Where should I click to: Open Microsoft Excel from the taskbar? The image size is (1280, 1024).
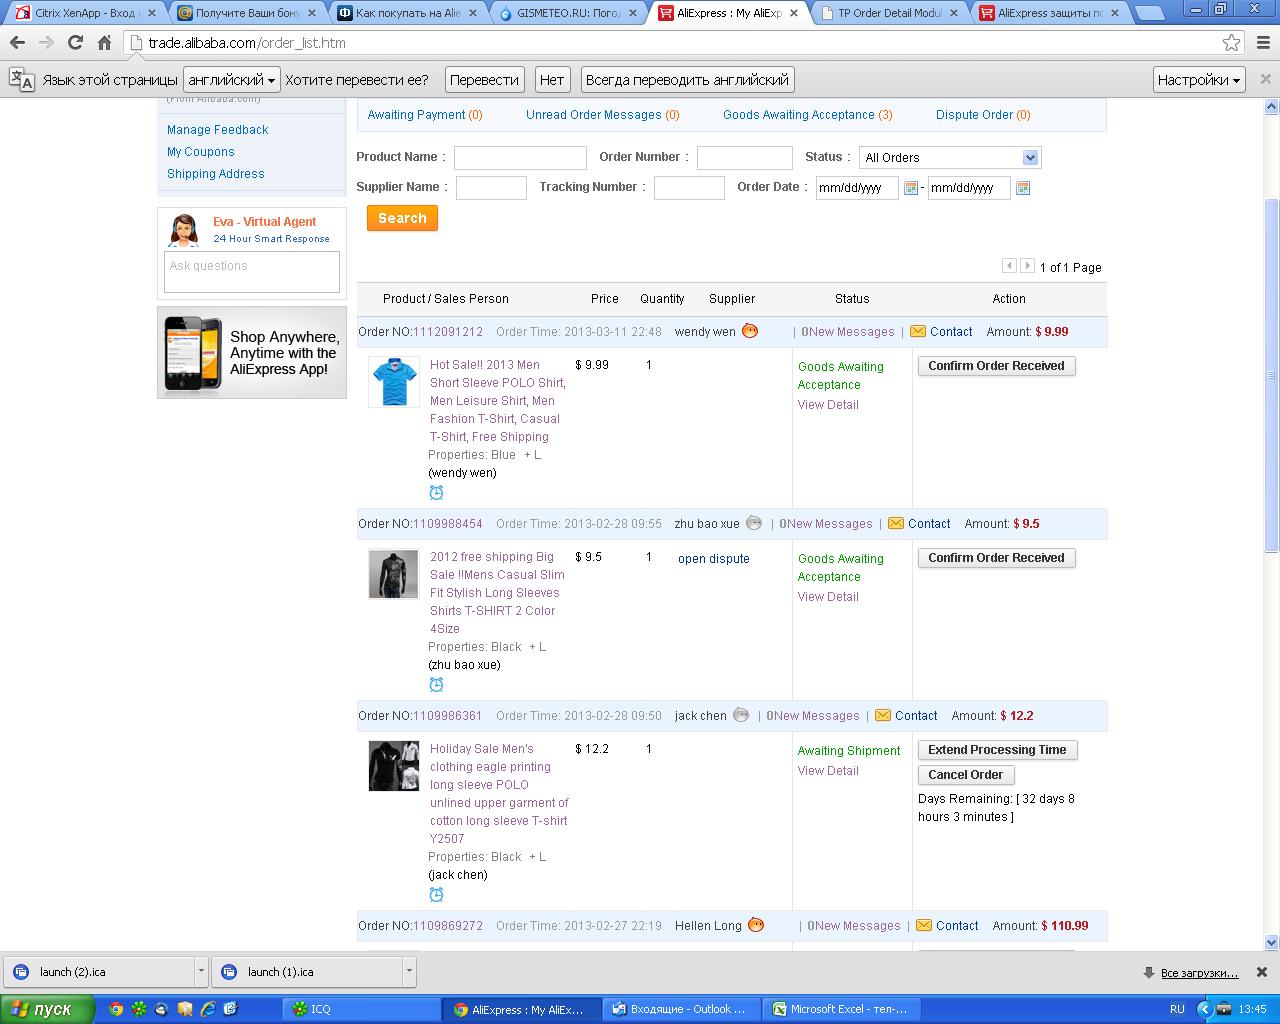coord(839,1009)
